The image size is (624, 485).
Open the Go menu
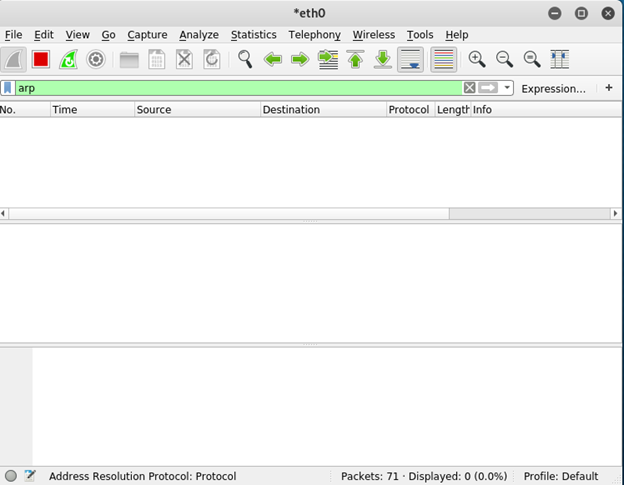tap(108, 35)
